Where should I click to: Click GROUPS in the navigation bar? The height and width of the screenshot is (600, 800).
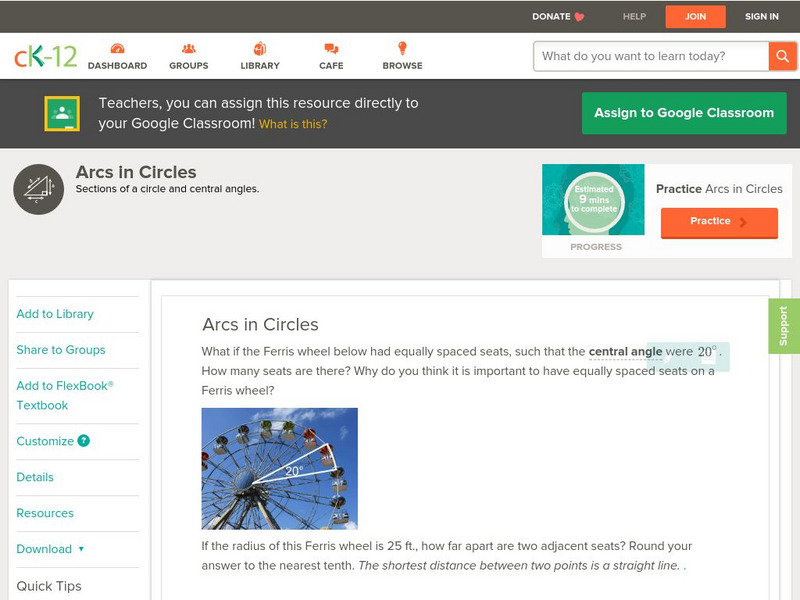tap(189, 66)
